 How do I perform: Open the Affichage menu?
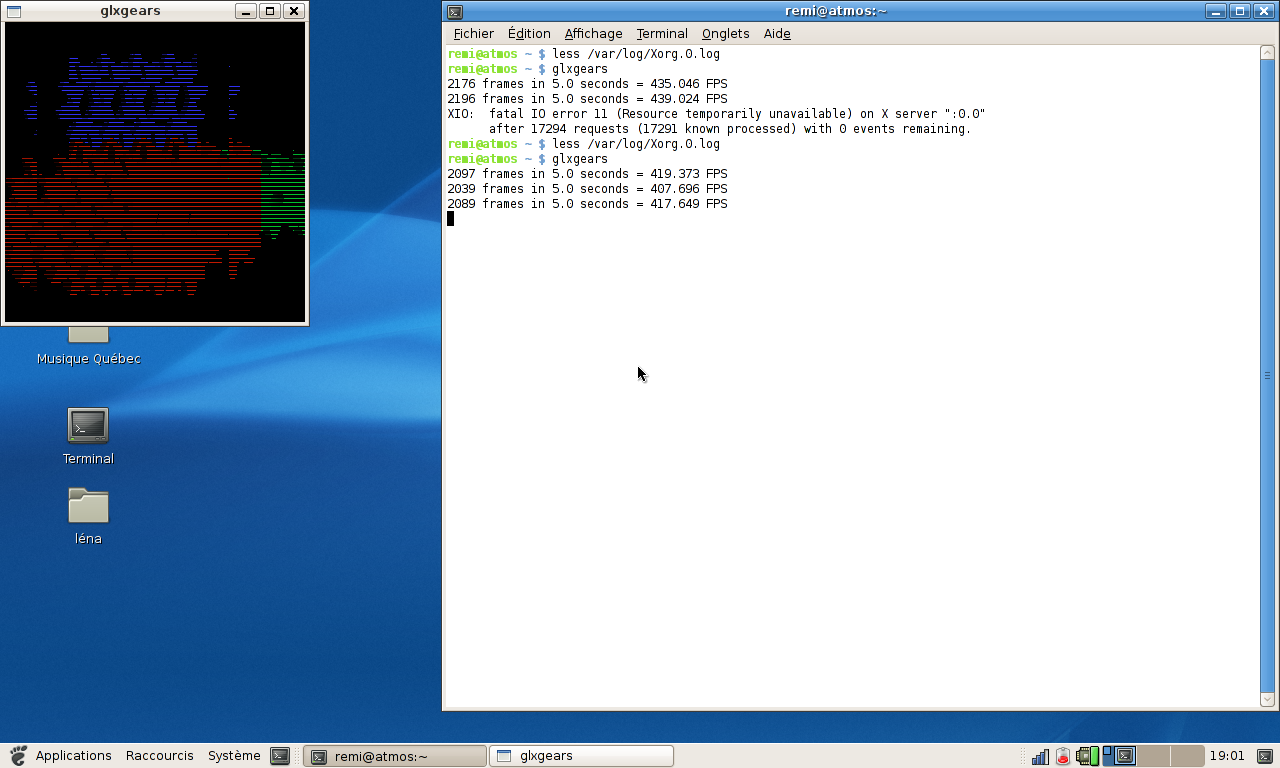(x=593, y=33)
